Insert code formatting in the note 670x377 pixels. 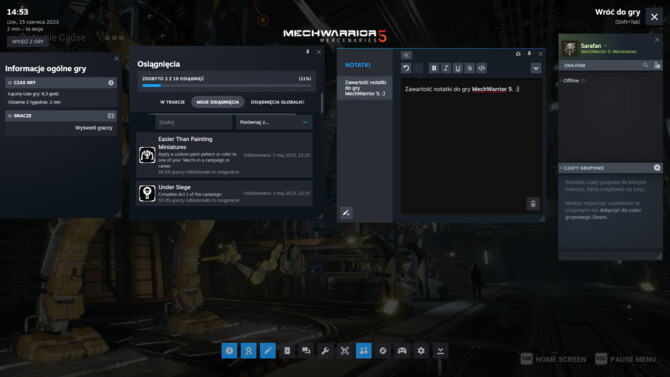click(x=482, y=68)
